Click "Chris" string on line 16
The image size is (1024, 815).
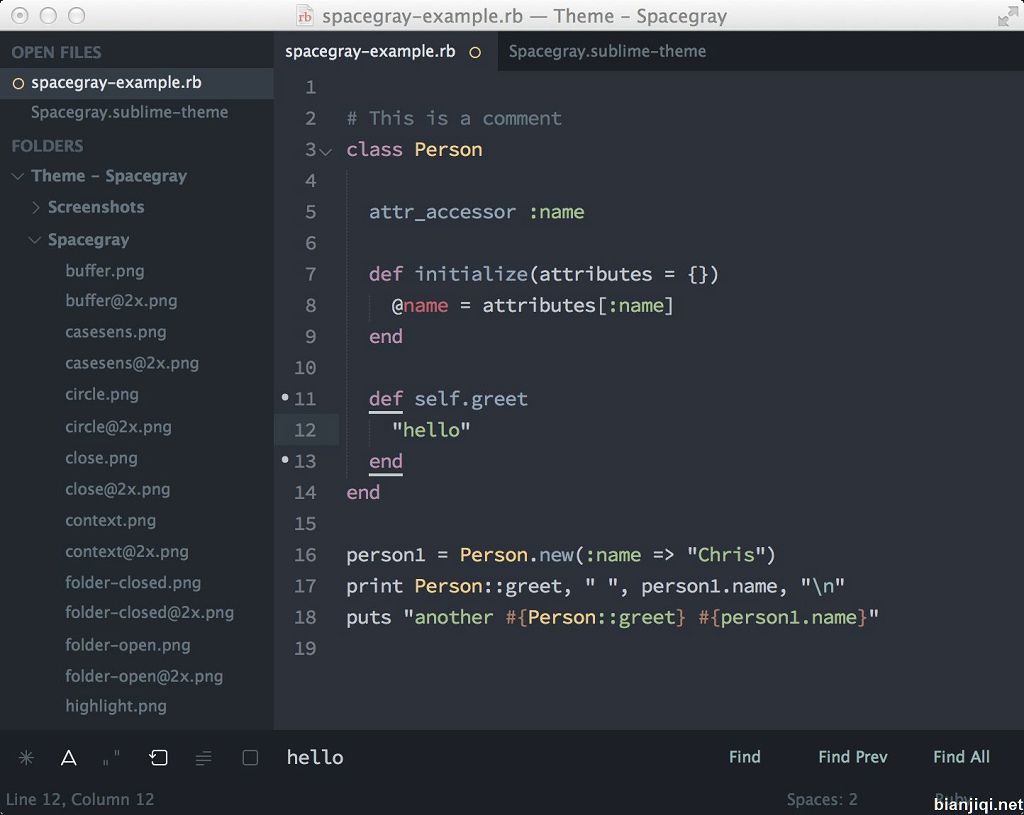pyautogui.click(x=726, y=555)
